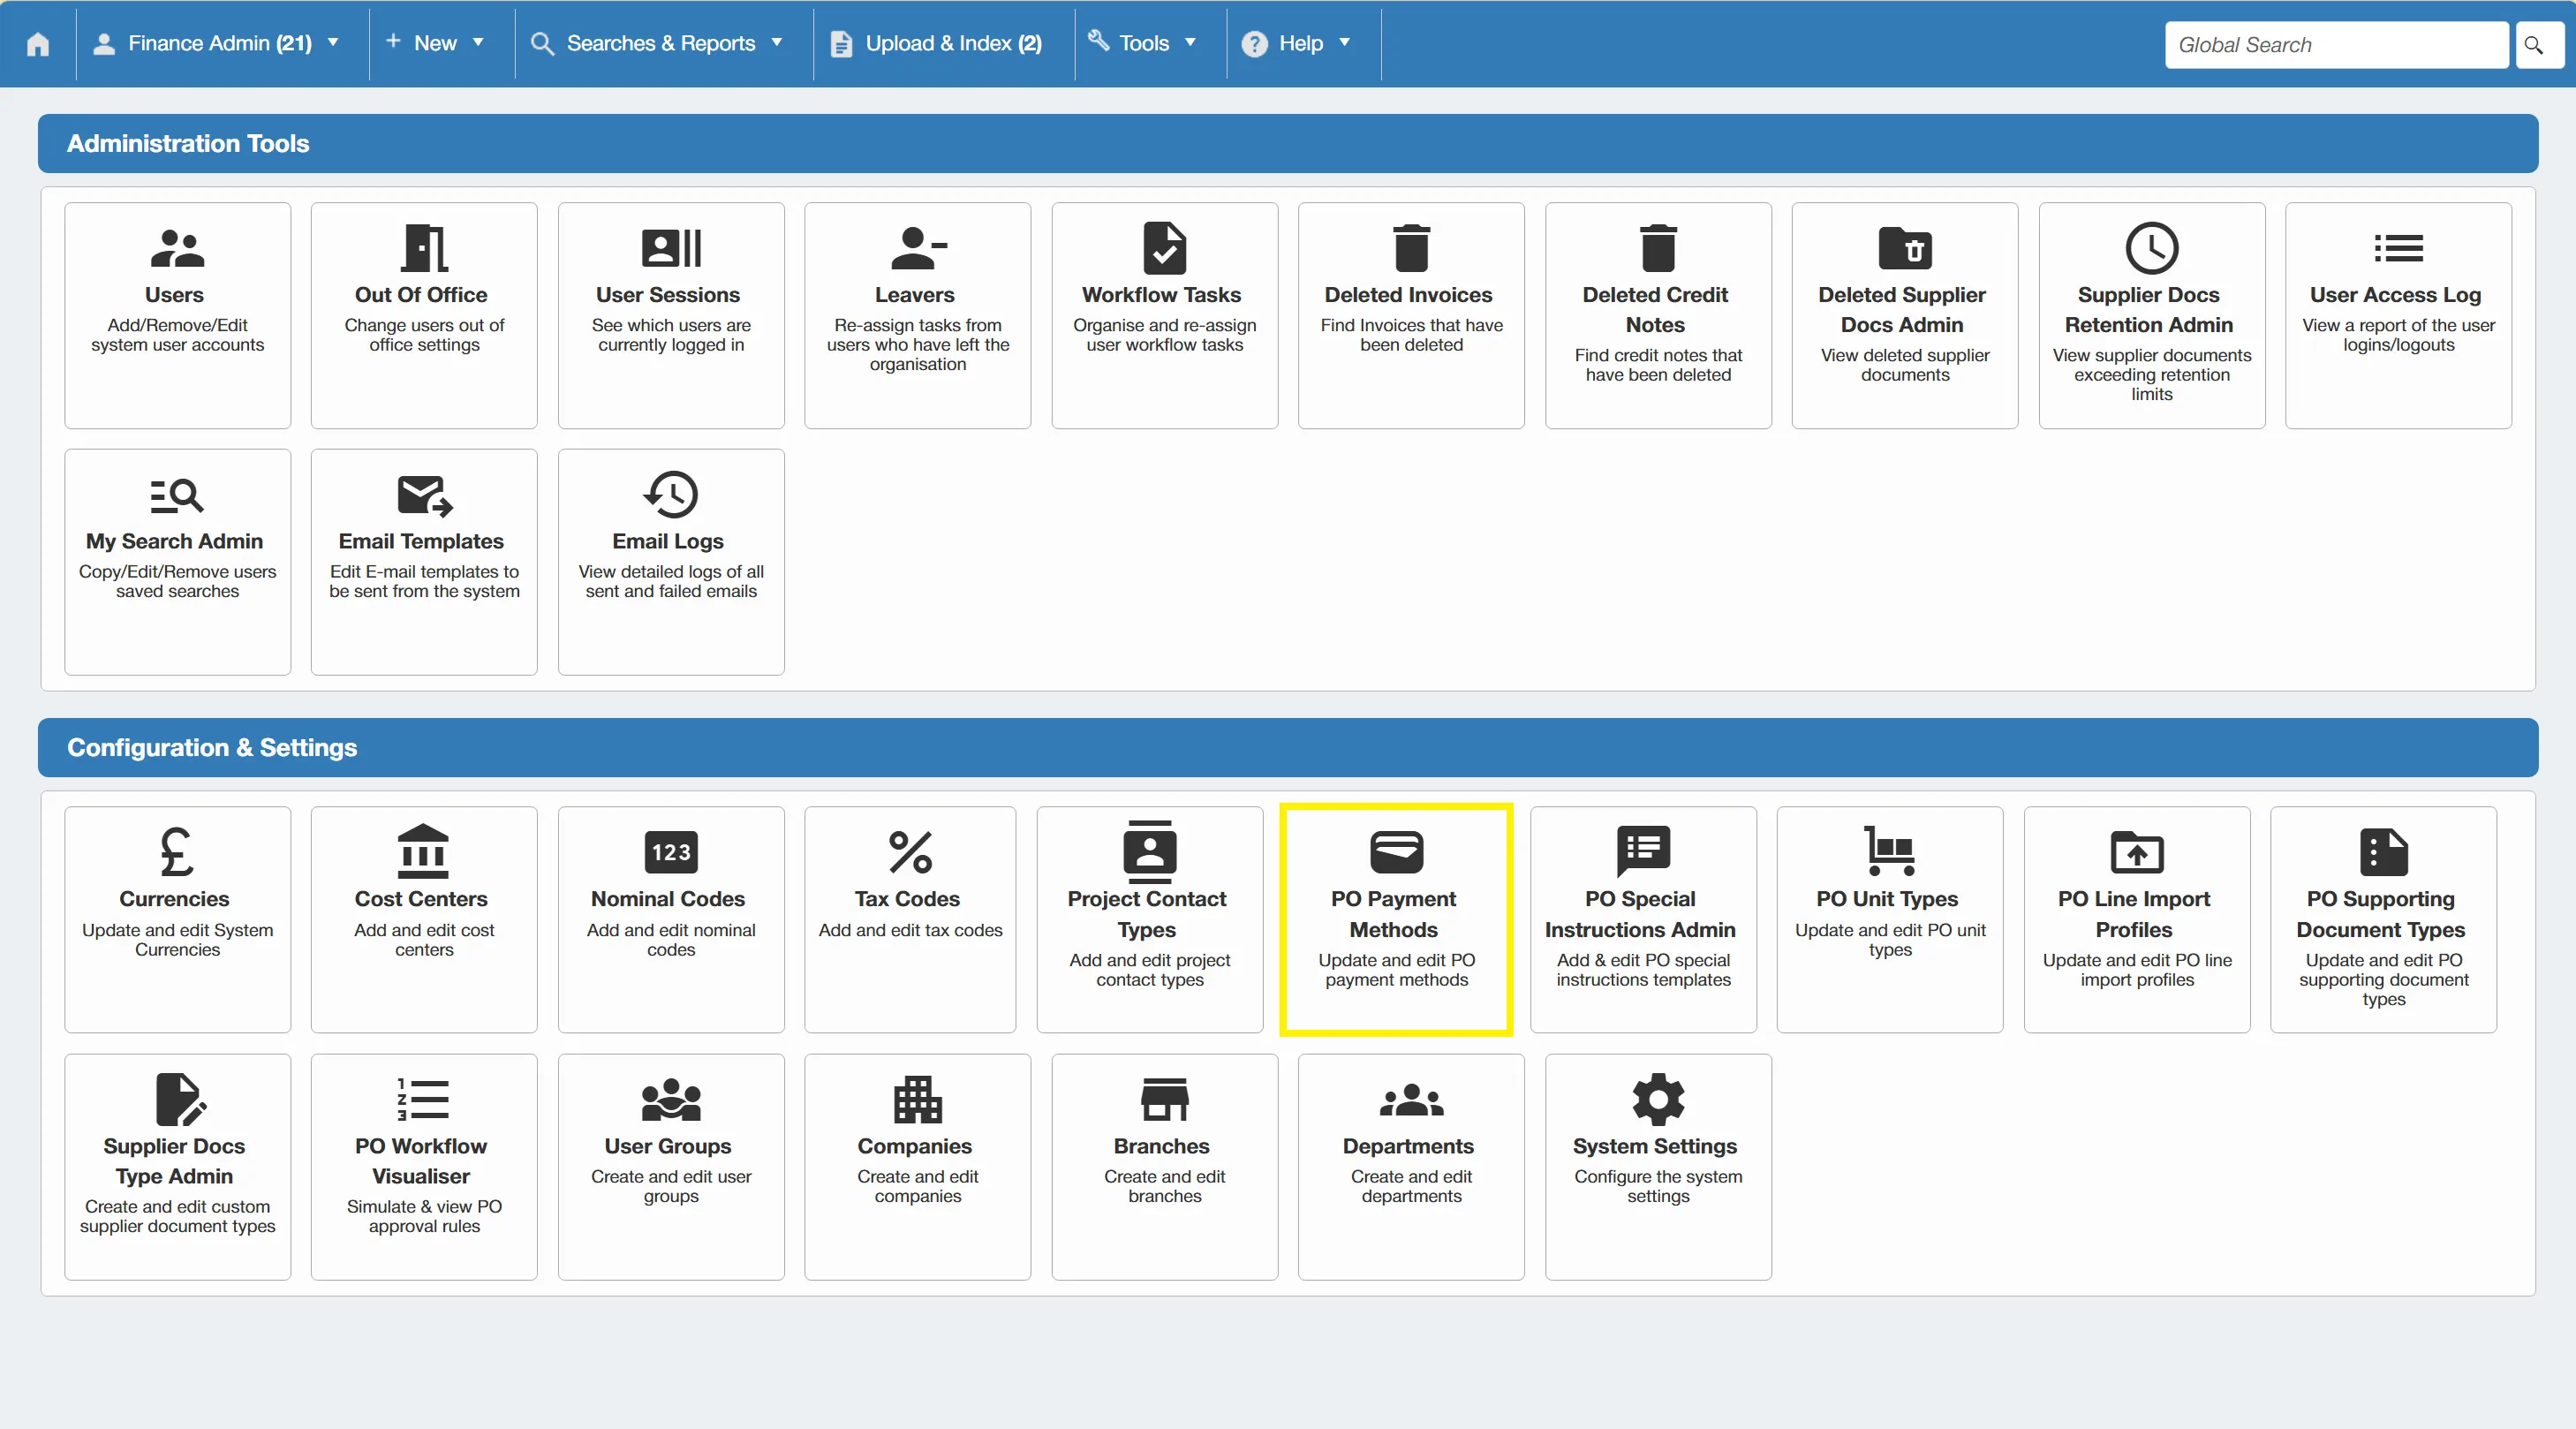Screen dimensions: 2576x1429
Task: Click the home icon in navbar
Action: [38, 44]
